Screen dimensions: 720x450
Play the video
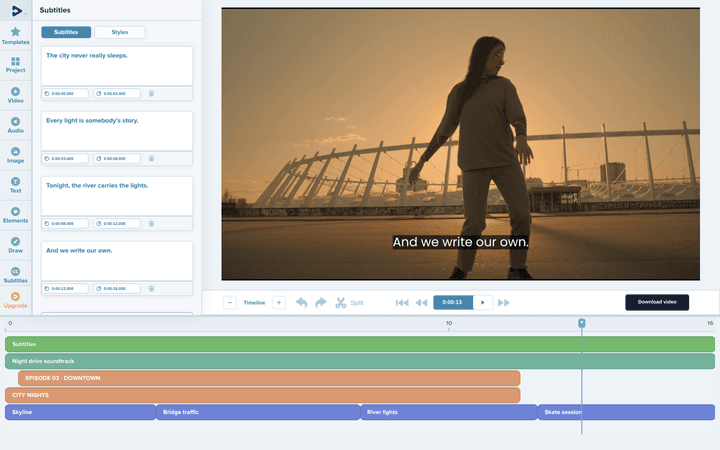pyautogui.click(x=483, y=302)
